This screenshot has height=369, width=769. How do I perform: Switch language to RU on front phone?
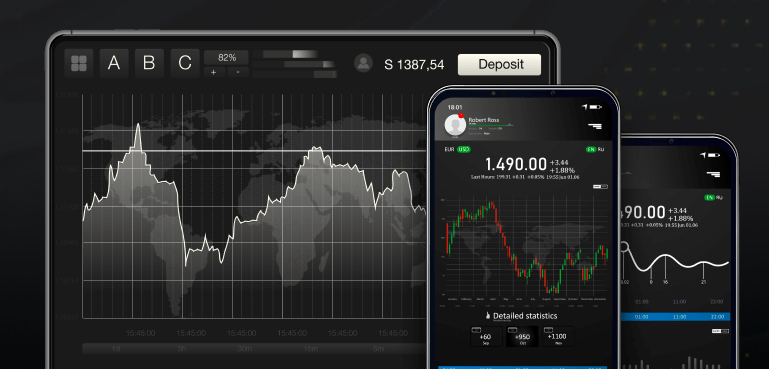(601, 149)
